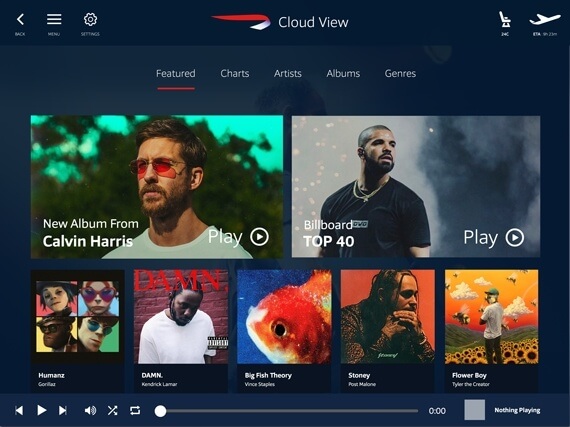Click the Gorillaz artist name
The height and width of the screenshot is (427, 570).
point(47,384)
